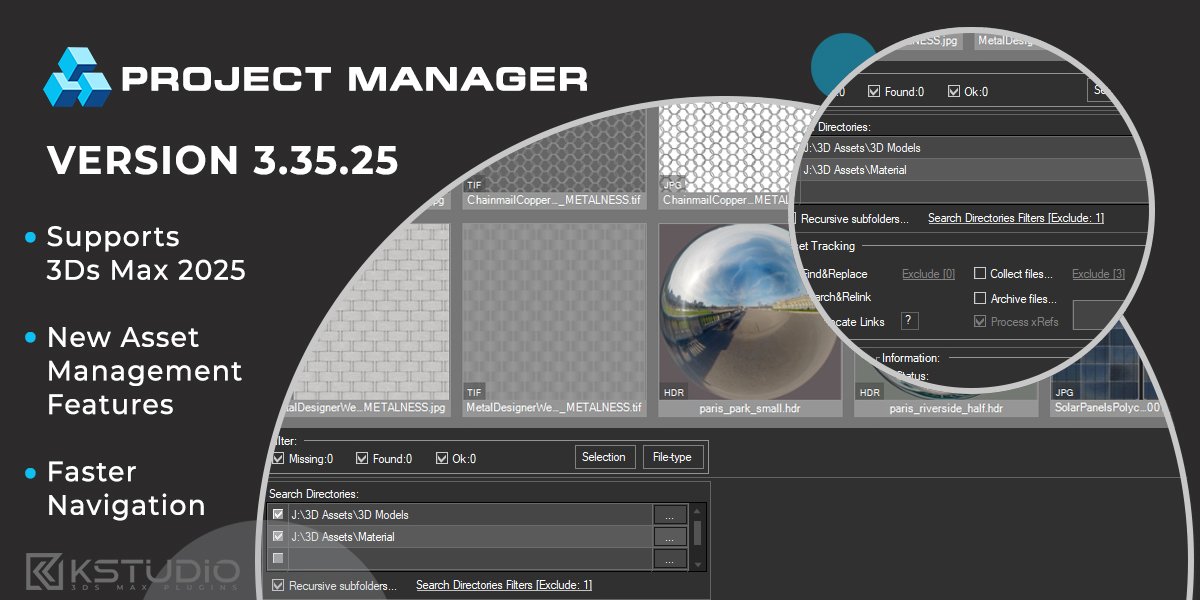Screen dimensions: 1200x600
Task: Click the question mark help button
Action: (909, 321)
